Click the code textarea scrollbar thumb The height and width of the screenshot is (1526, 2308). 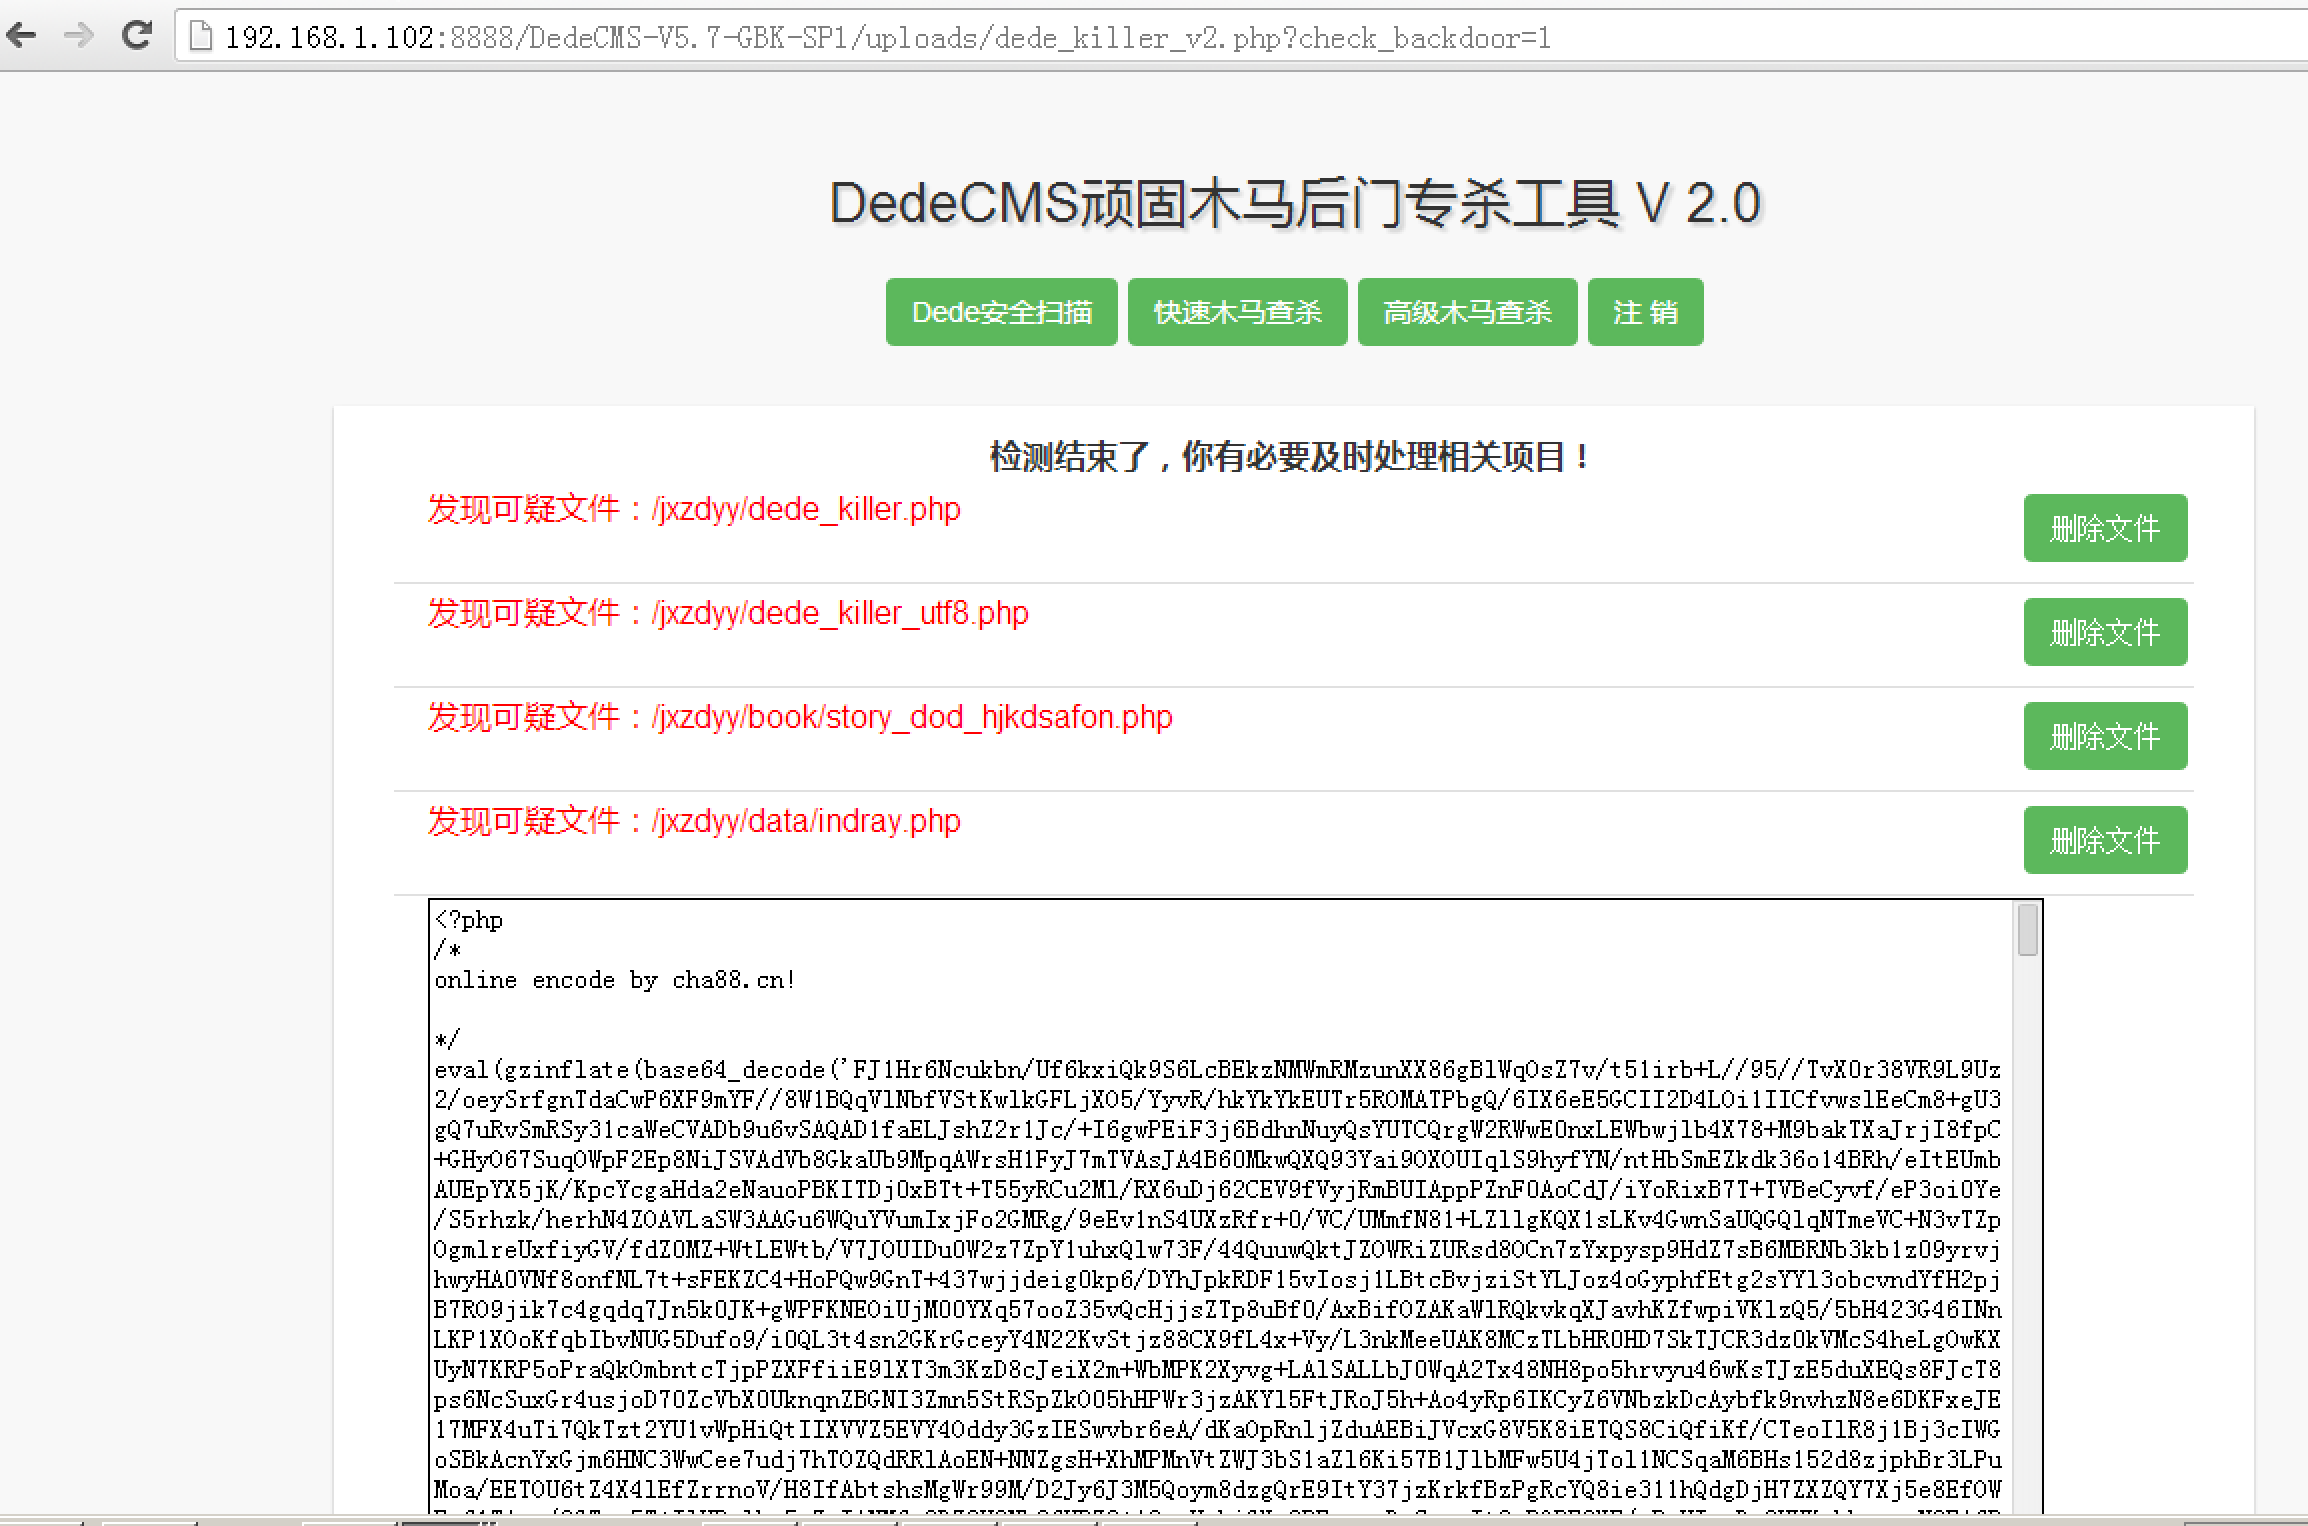point(2027,930)
